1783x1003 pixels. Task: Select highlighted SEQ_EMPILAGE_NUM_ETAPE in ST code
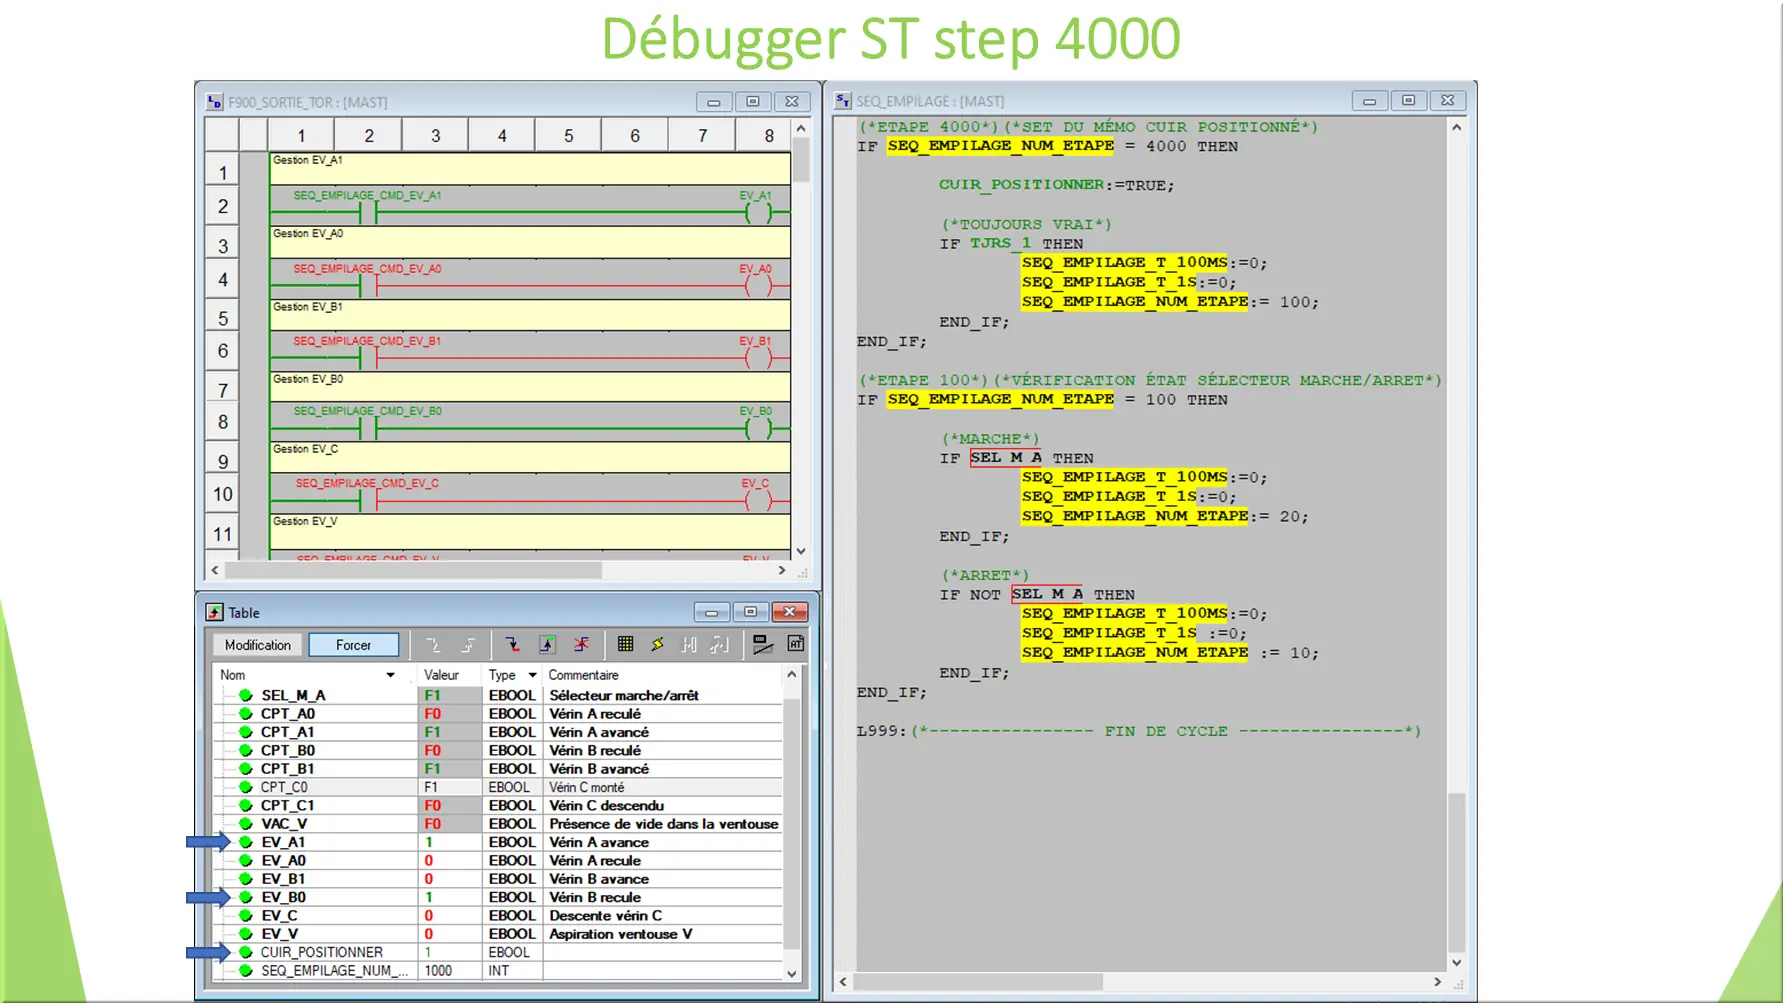(x=998, y=146)
